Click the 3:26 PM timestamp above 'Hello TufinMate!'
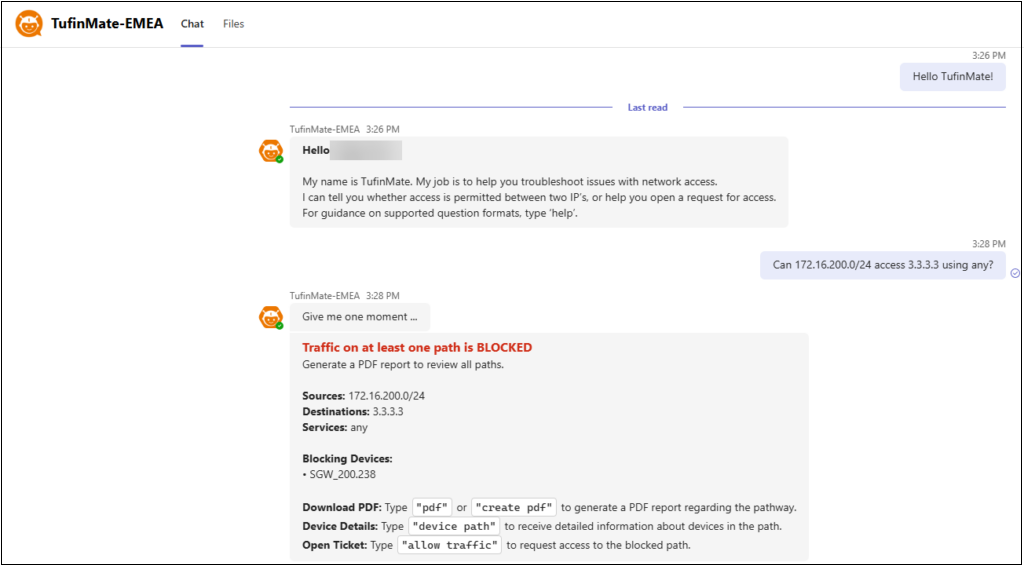This screenshot has width=1024, height=566. (989, 56)
